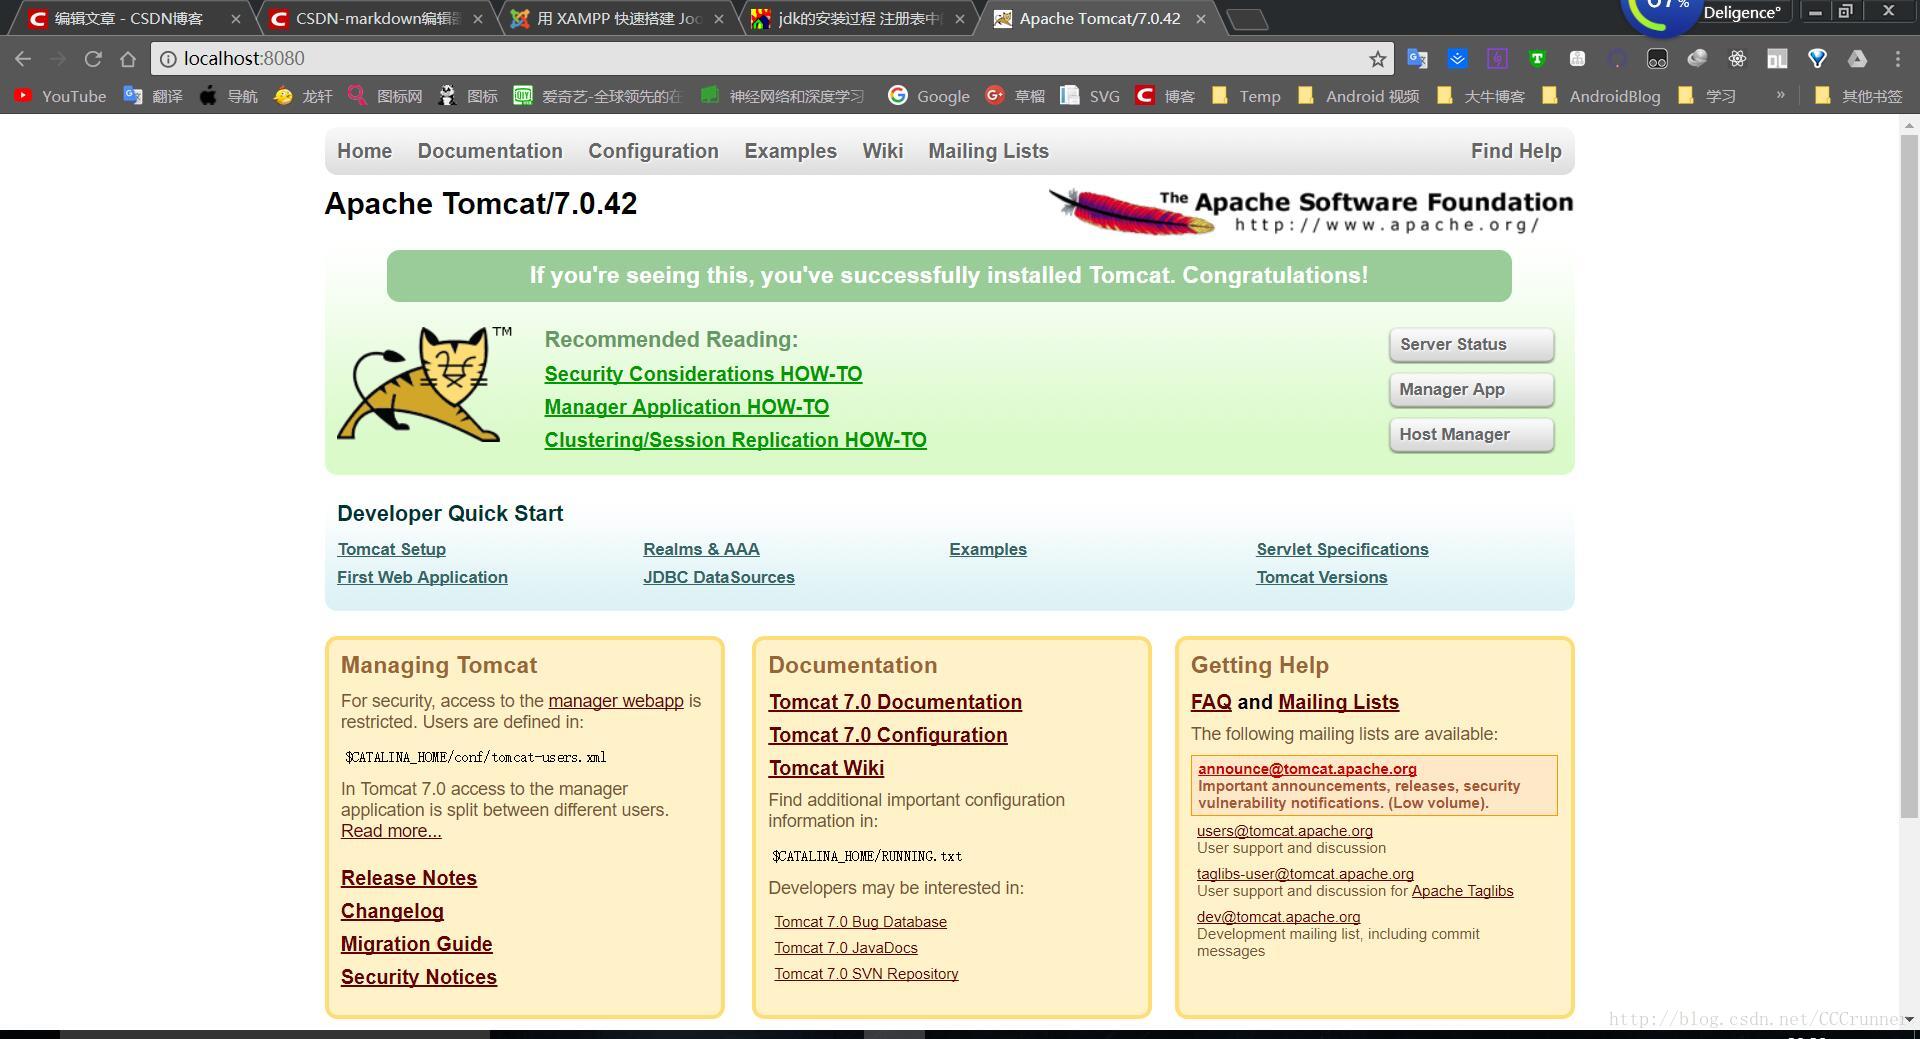Open Chrome's three-dot menu
Viewport: 1920px width, 1039px height.
(x=1897, y=59)
